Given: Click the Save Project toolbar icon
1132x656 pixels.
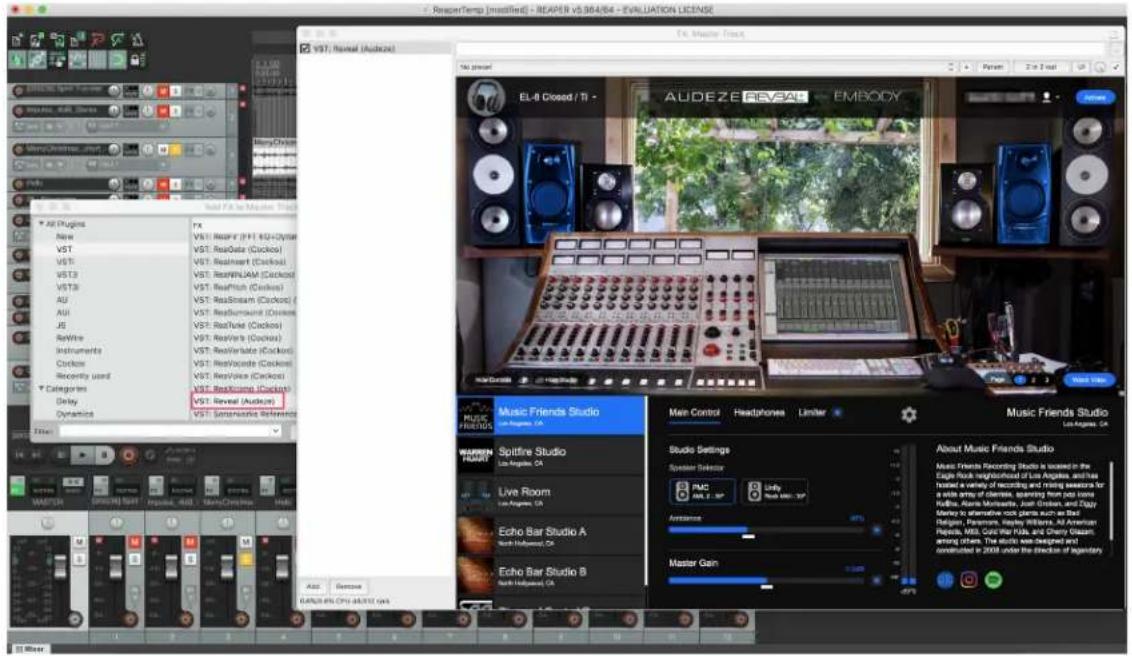Looking at the screenshot, I should 58,40.
